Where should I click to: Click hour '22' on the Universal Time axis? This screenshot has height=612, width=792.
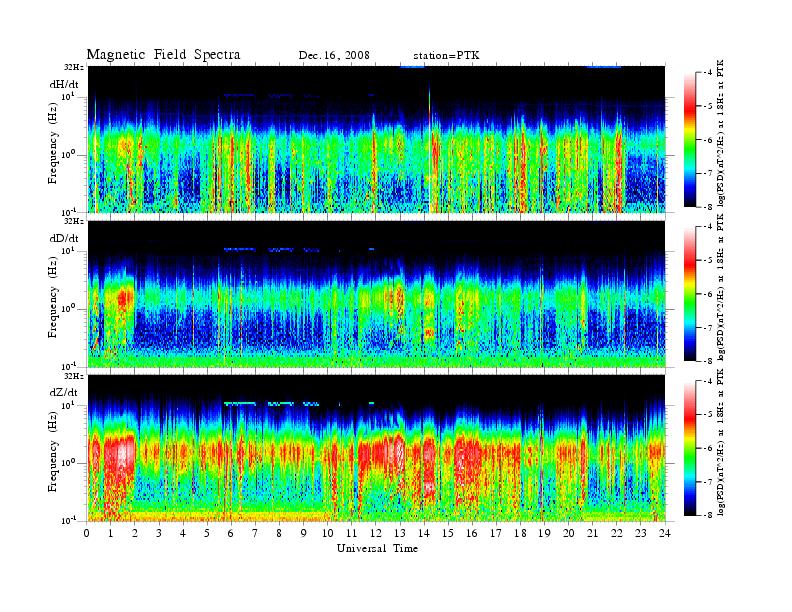tap(616, 534)
